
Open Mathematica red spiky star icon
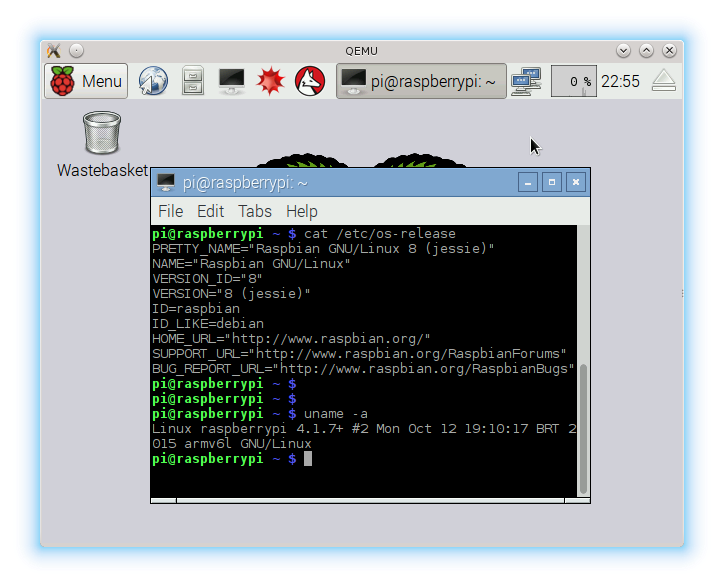point(271,81)
